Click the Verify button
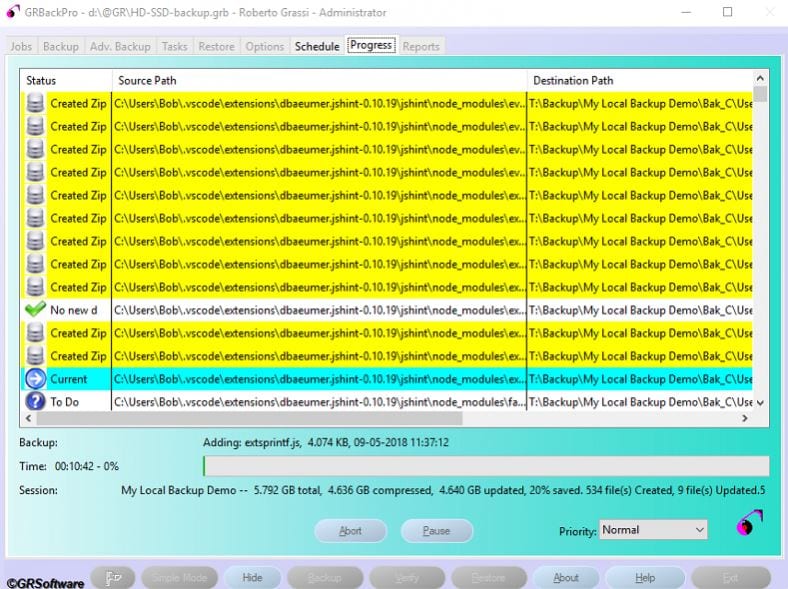The height and width of the screenshot is (589, 788). click(x=407, y=577)
